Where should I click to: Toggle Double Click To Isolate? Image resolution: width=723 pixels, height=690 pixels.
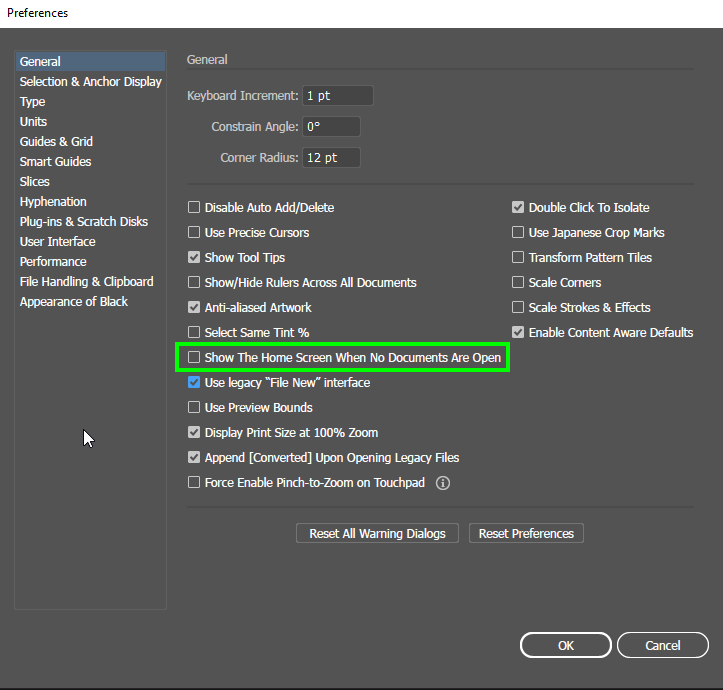point(518,208)
